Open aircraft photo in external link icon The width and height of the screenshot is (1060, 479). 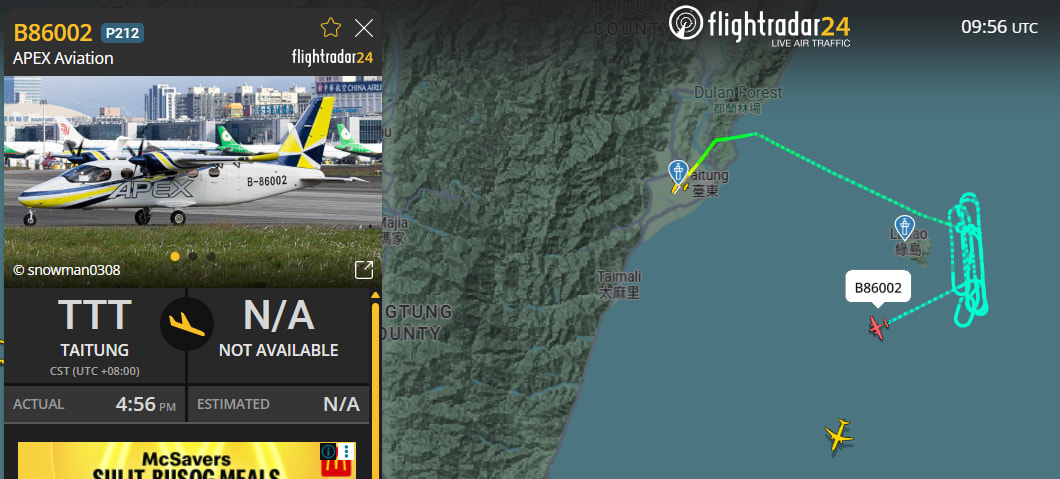(364, 270)
